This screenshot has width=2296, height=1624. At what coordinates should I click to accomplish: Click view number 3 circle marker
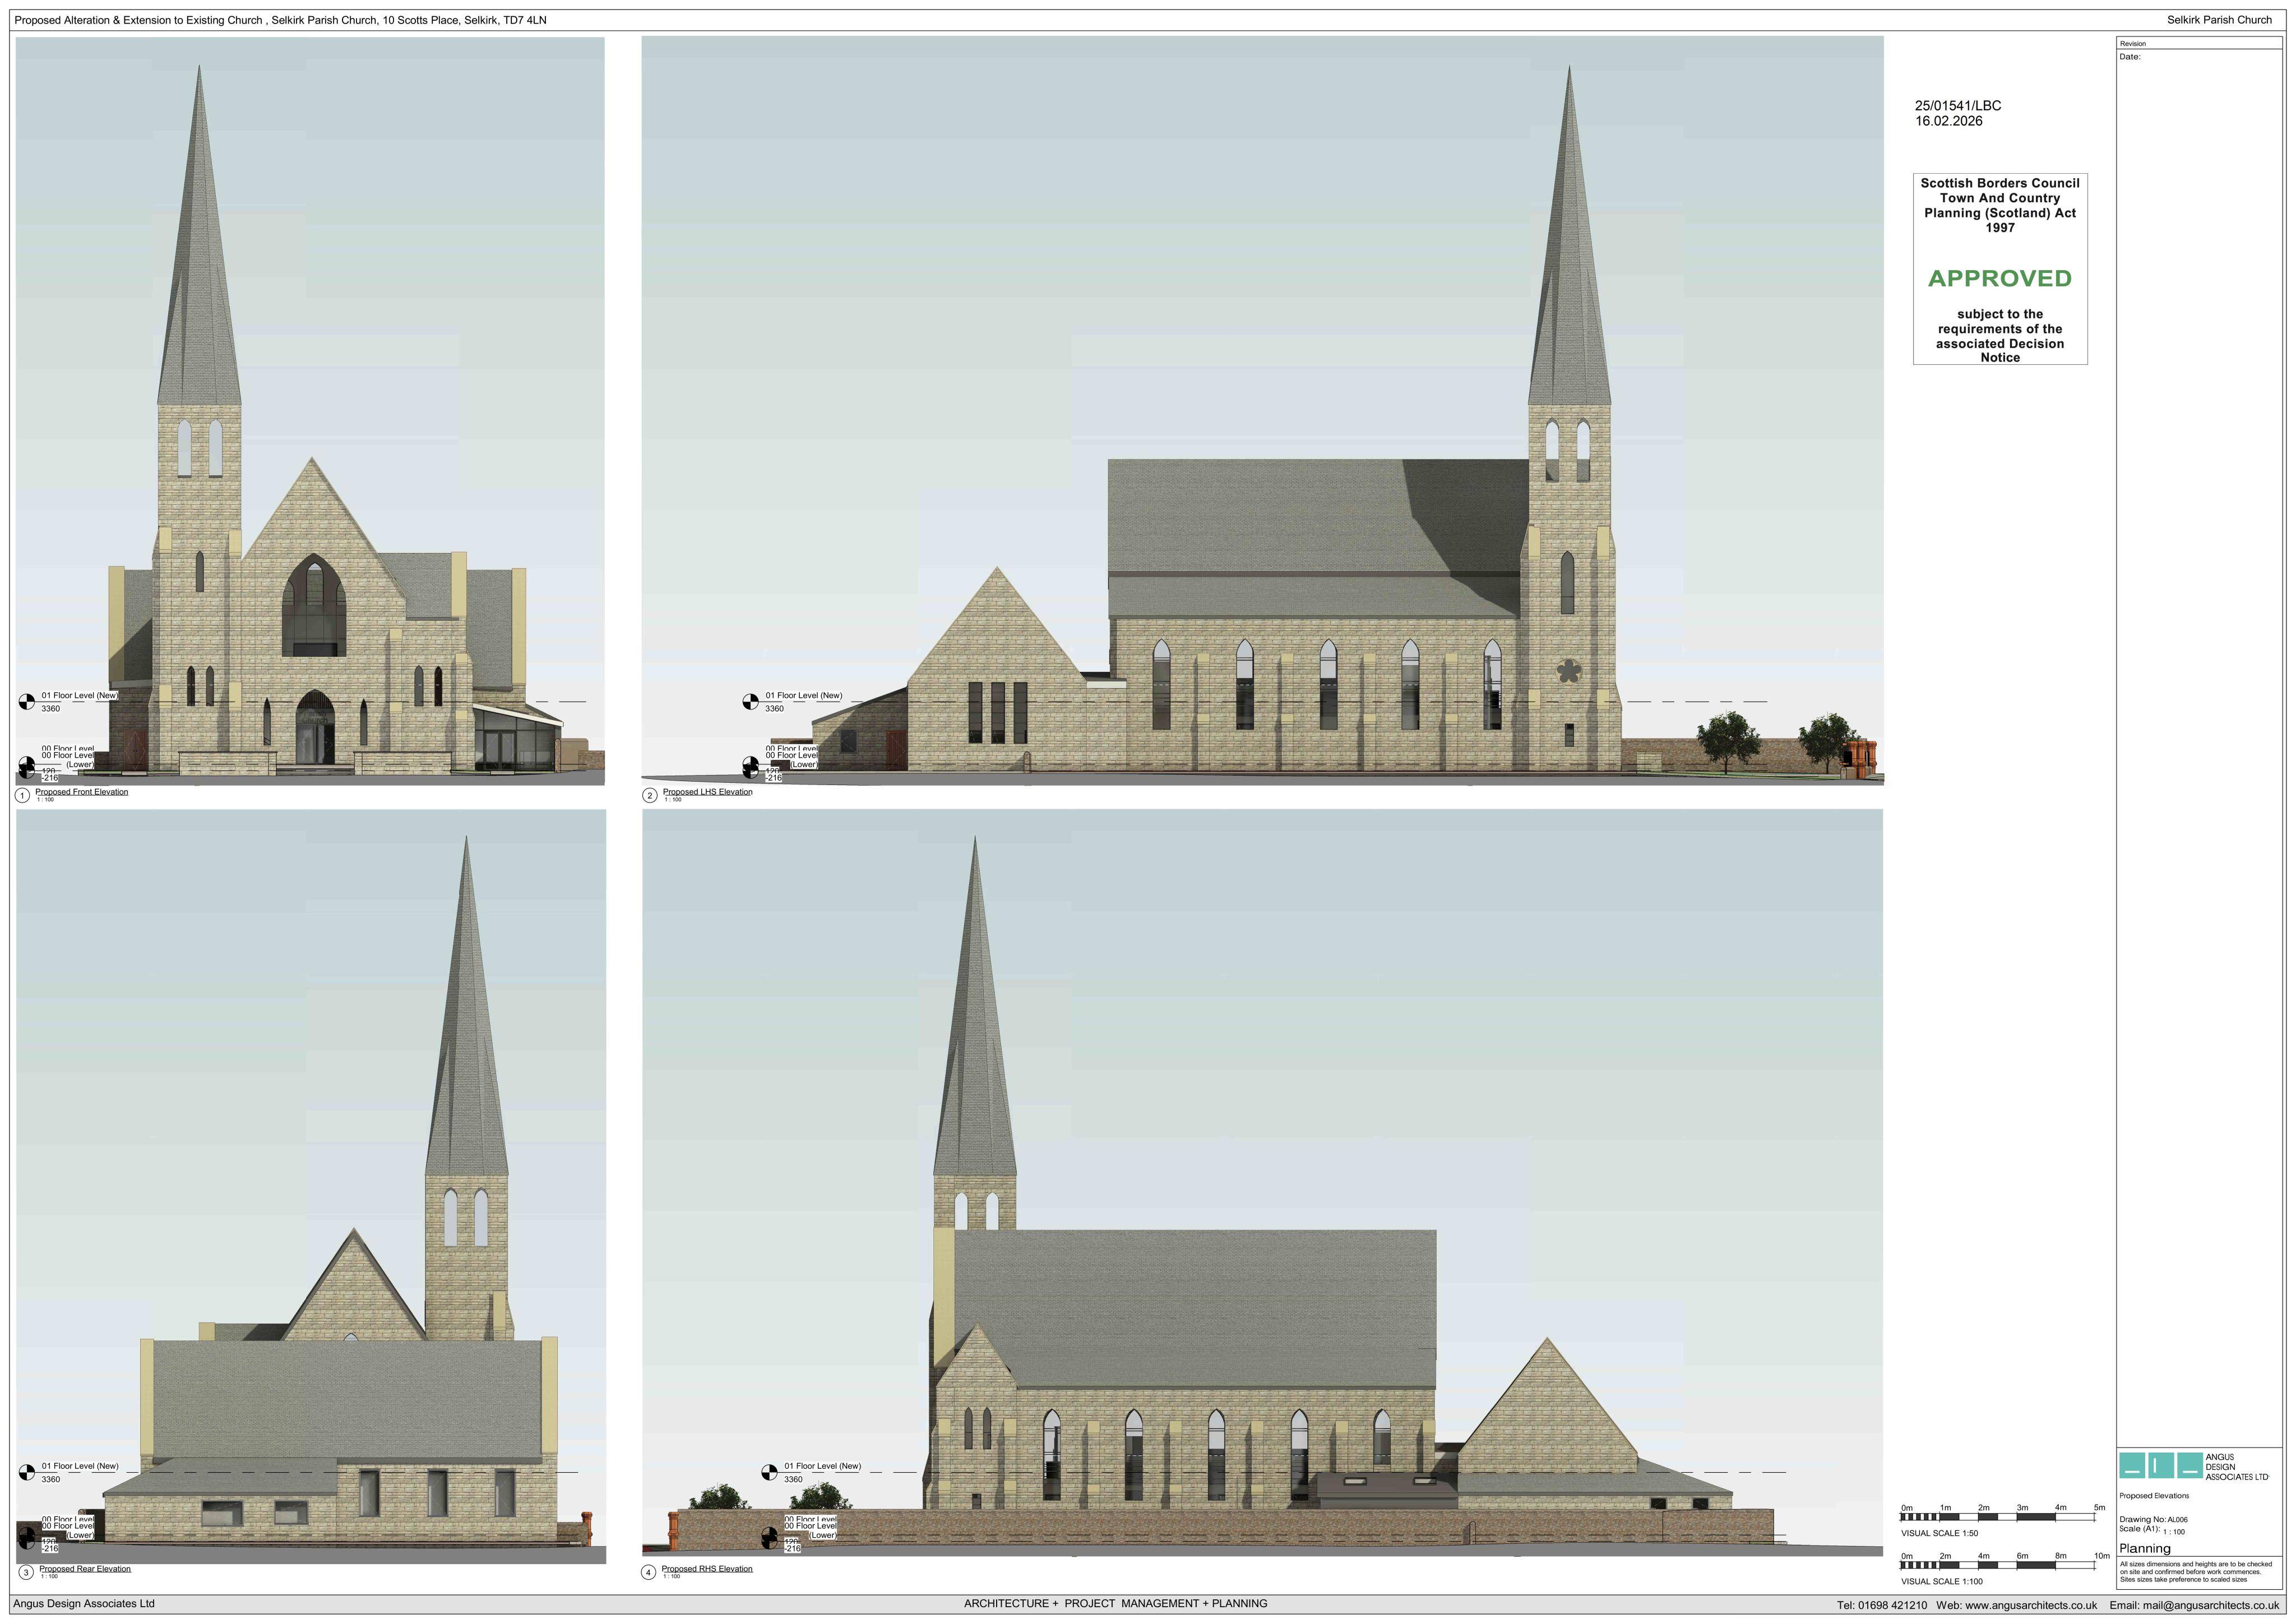click(x=26, y=1573)
